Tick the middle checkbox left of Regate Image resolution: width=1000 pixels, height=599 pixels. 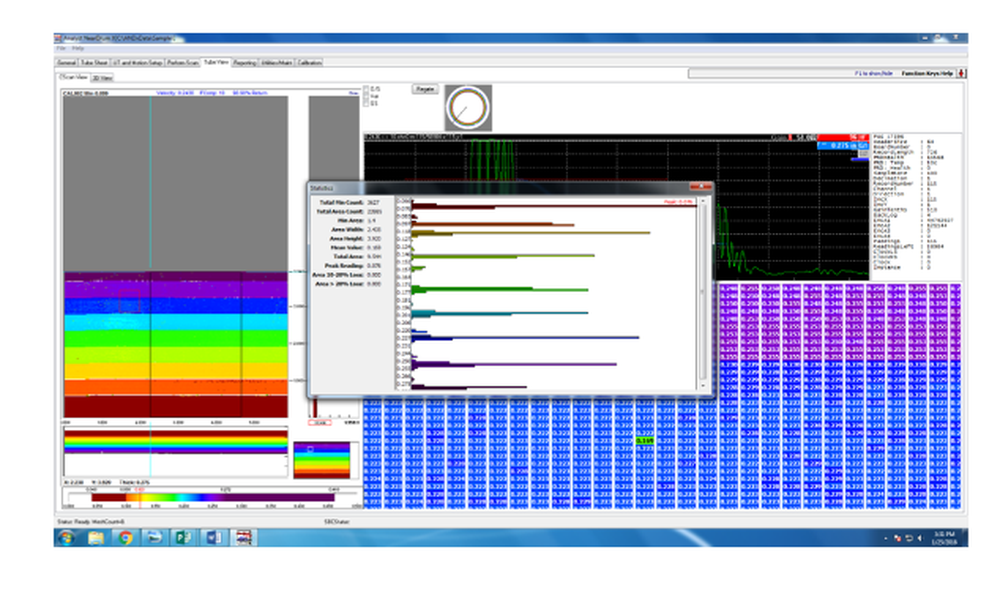[366, 96]
